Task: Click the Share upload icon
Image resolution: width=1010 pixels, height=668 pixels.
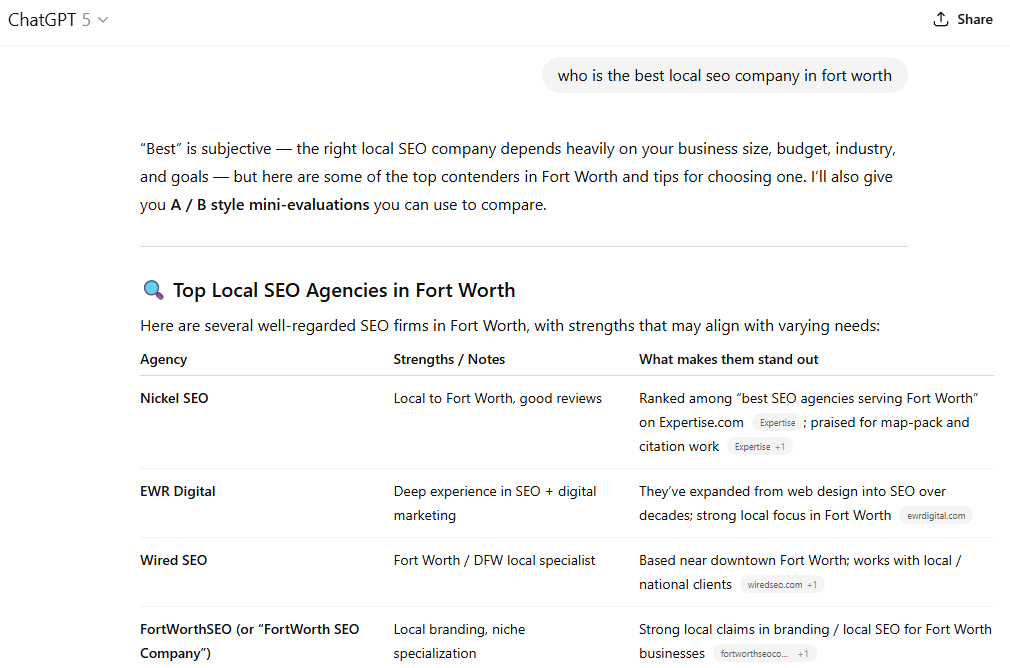Action: (940, 18)
